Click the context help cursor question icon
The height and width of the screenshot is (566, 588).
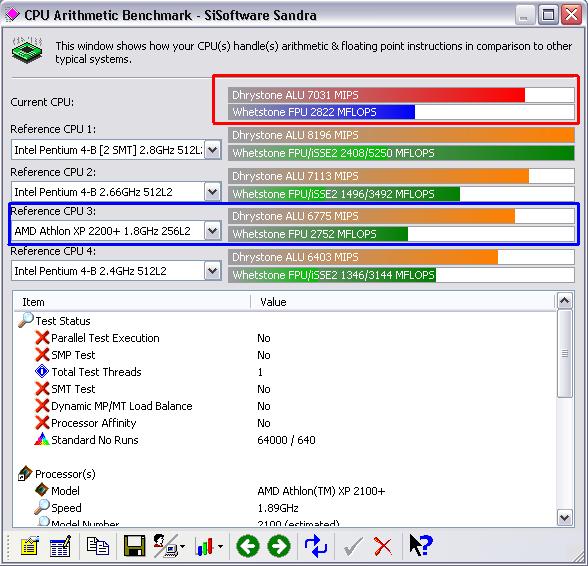tap(421, 545)
